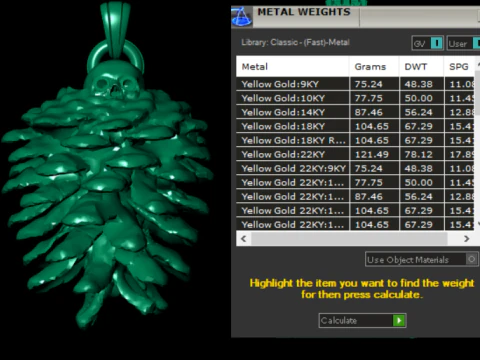Screen dimensions: 480x360
Task: Select the Yellow Gold:10KY row
Action: tap(355, 98)
